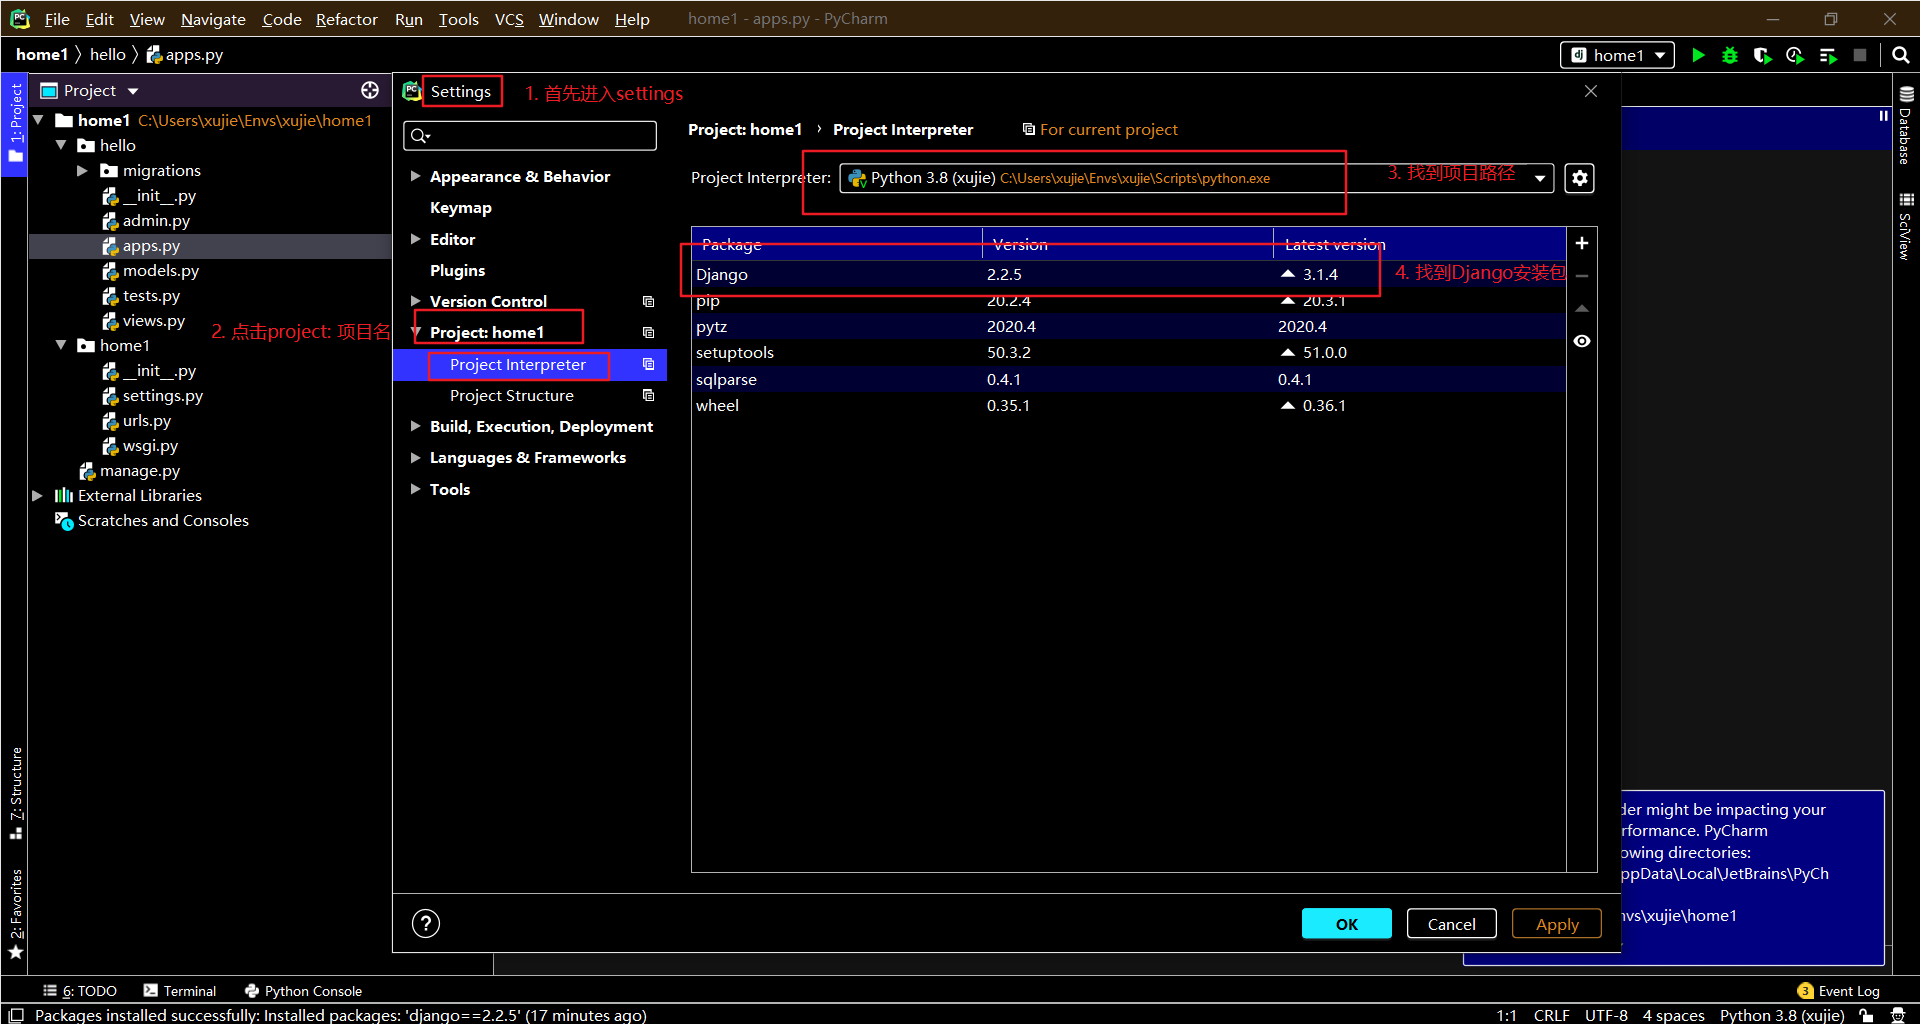Click the Profile run icon
Image resolution: width=1920 pixels, height=1024 pixels.
tap(1795, 56)
